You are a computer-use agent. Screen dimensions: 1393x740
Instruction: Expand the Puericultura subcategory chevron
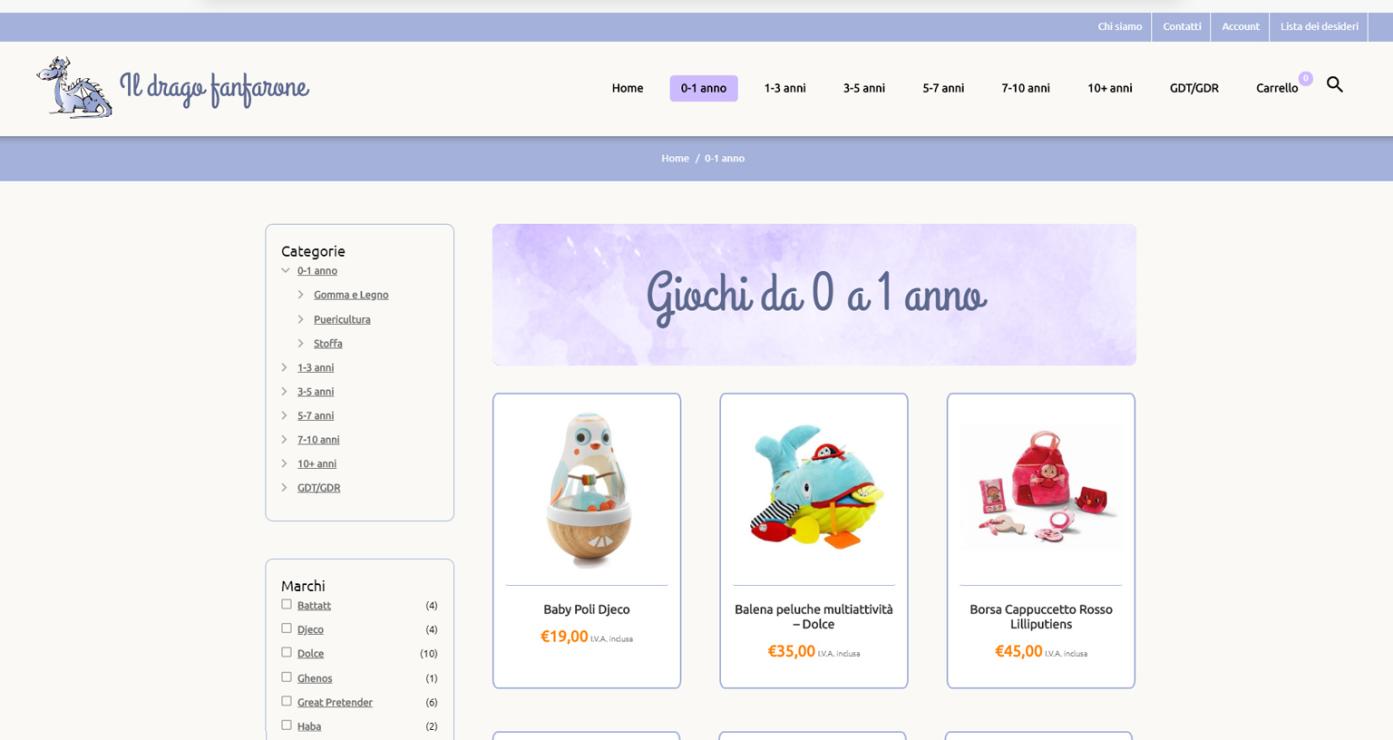pyautogui.click(x=301, y=319)
